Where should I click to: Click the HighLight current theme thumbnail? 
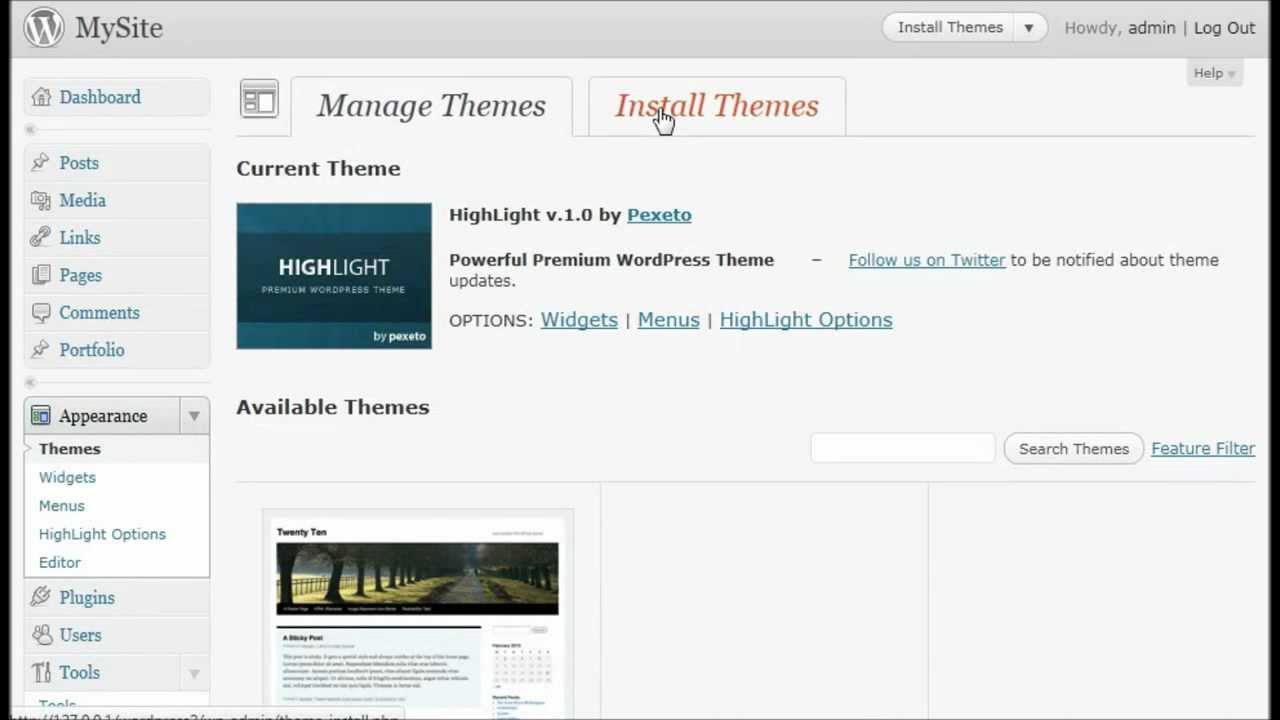(334, 276)
